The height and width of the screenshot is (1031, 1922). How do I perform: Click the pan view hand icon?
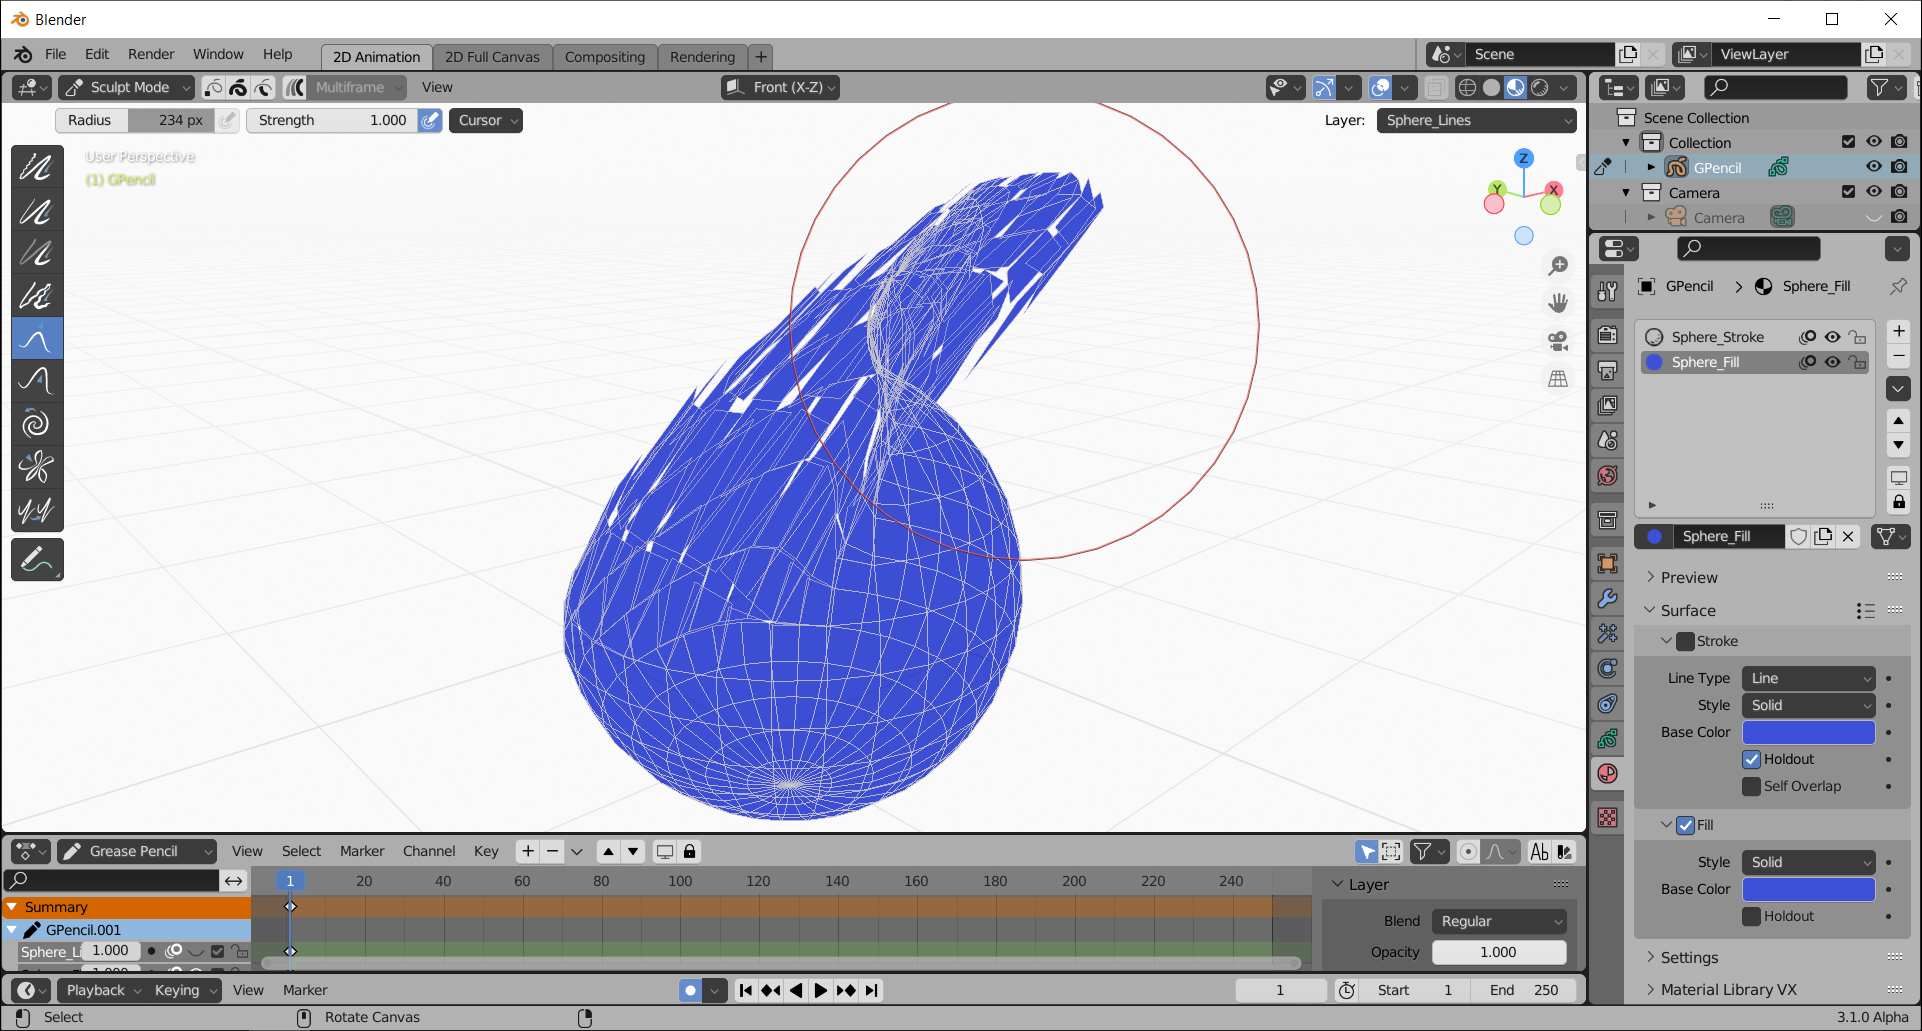click(x=1558, y=303)
